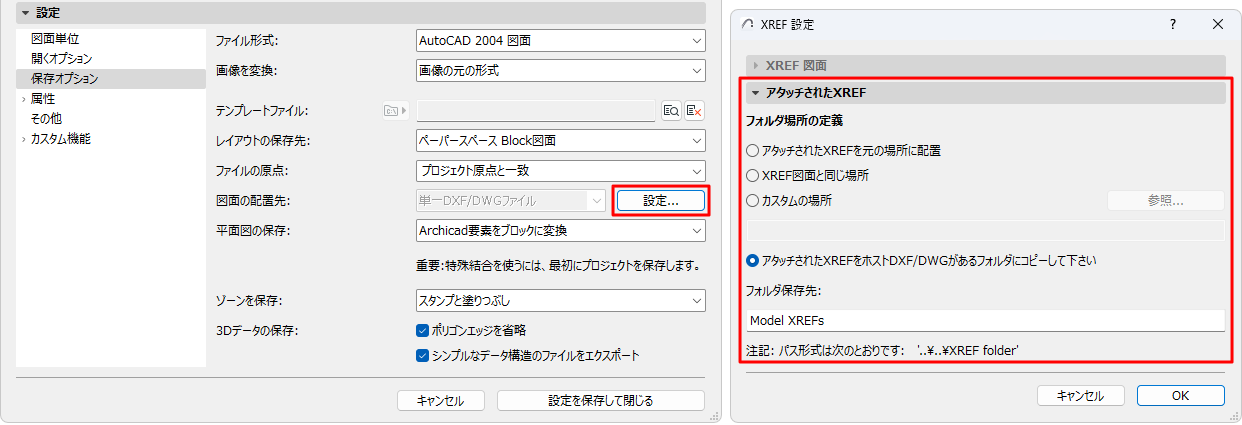Click the 重要:特殊結合を使うには note
This screenshot has height=425, width=1242.
pyautogui.click(x=558, y=267)
